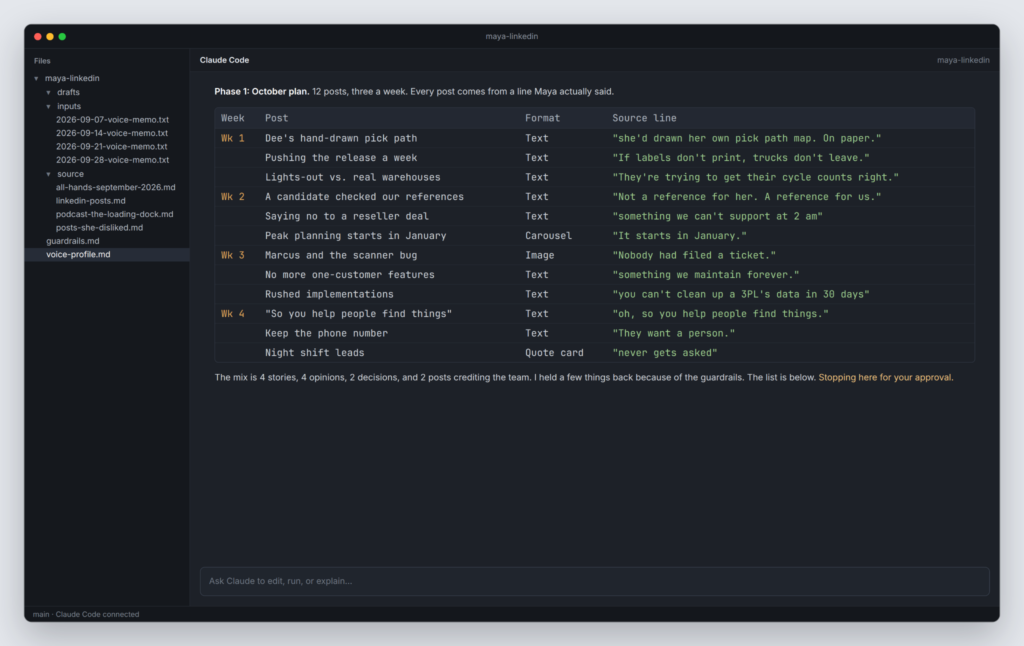The width and height of the screenshot is (1024, 646).
Task: Click the Wk 3 week label
Action: click(232, 255)
